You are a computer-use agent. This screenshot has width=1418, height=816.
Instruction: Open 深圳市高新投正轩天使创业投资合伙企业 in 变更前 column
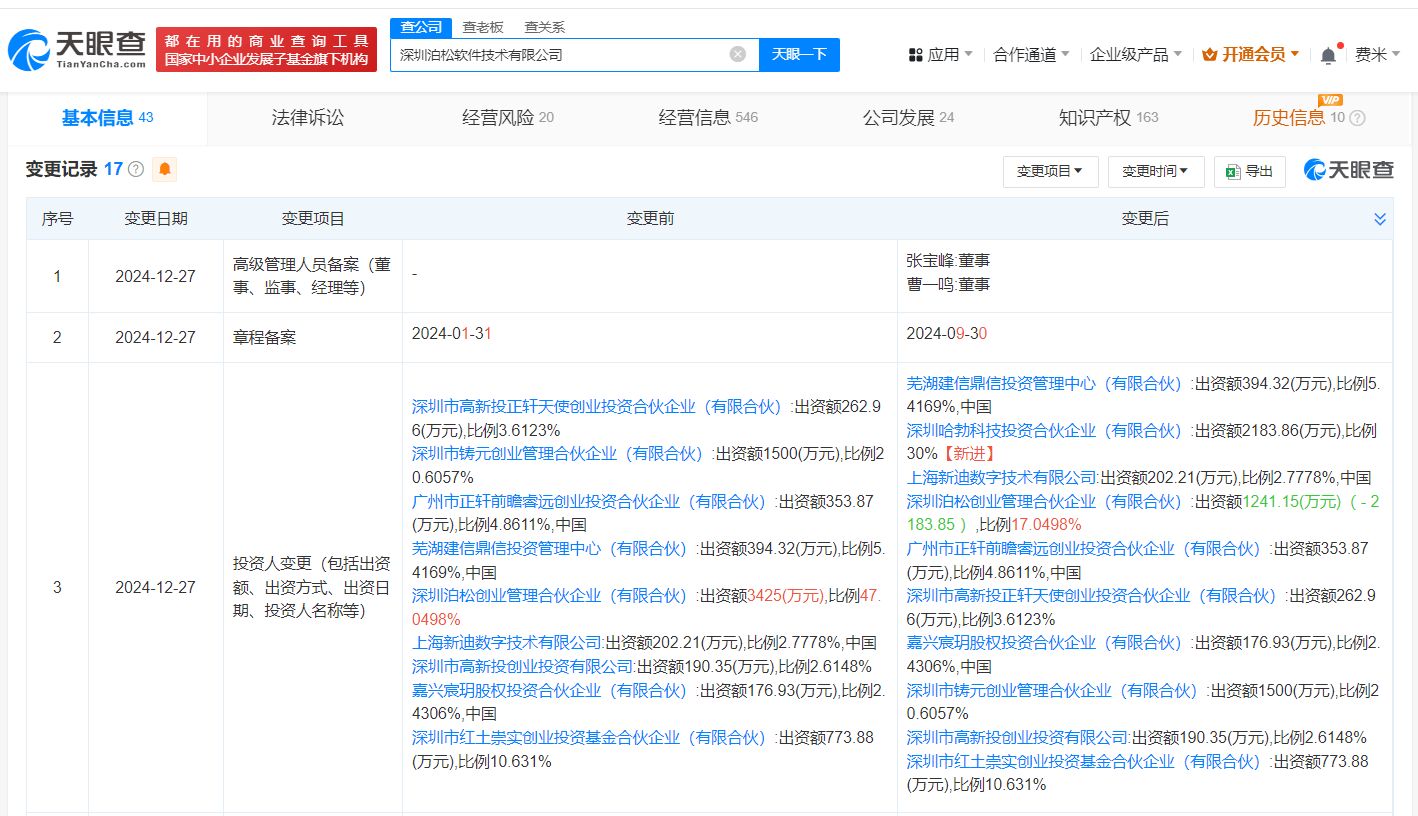(597, 407)
